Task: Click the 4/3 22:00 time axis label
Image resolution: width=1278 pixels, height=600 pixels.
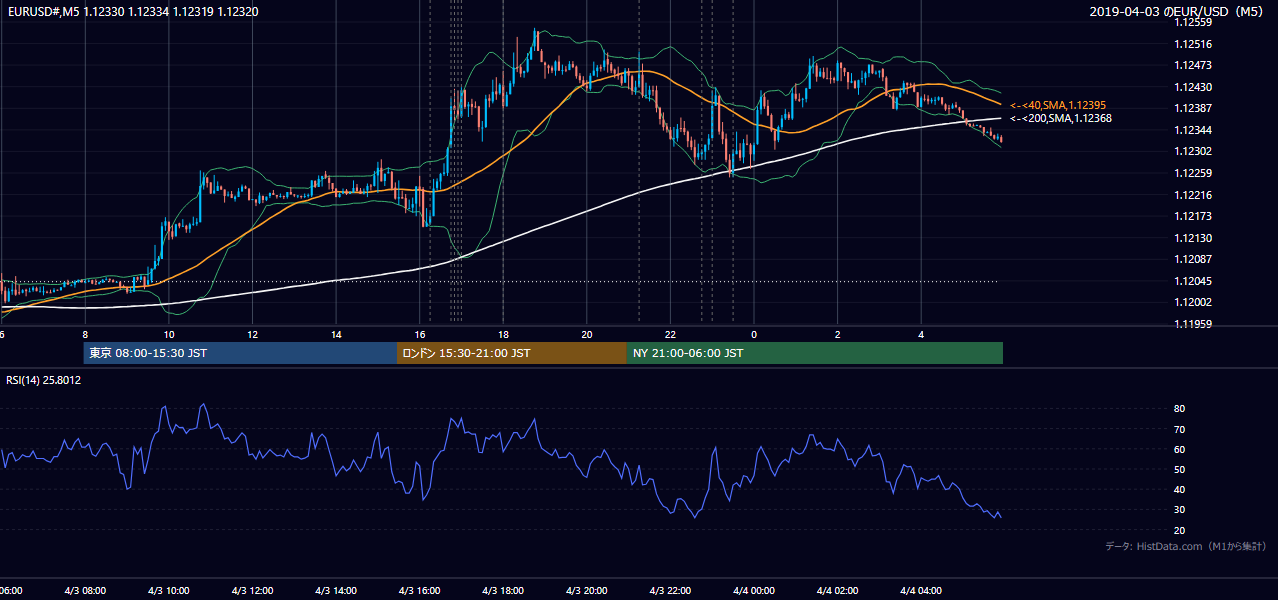Action: point(670,590)
